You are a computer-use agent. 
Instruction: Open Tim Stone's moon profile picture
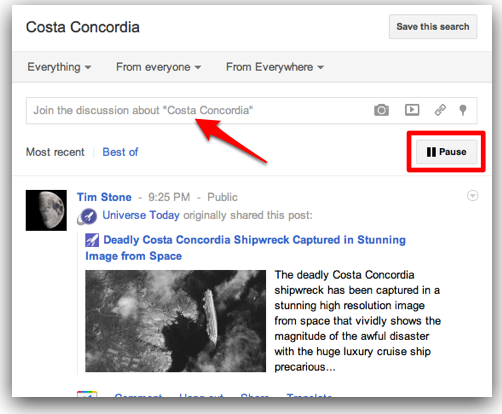point(46,210)
